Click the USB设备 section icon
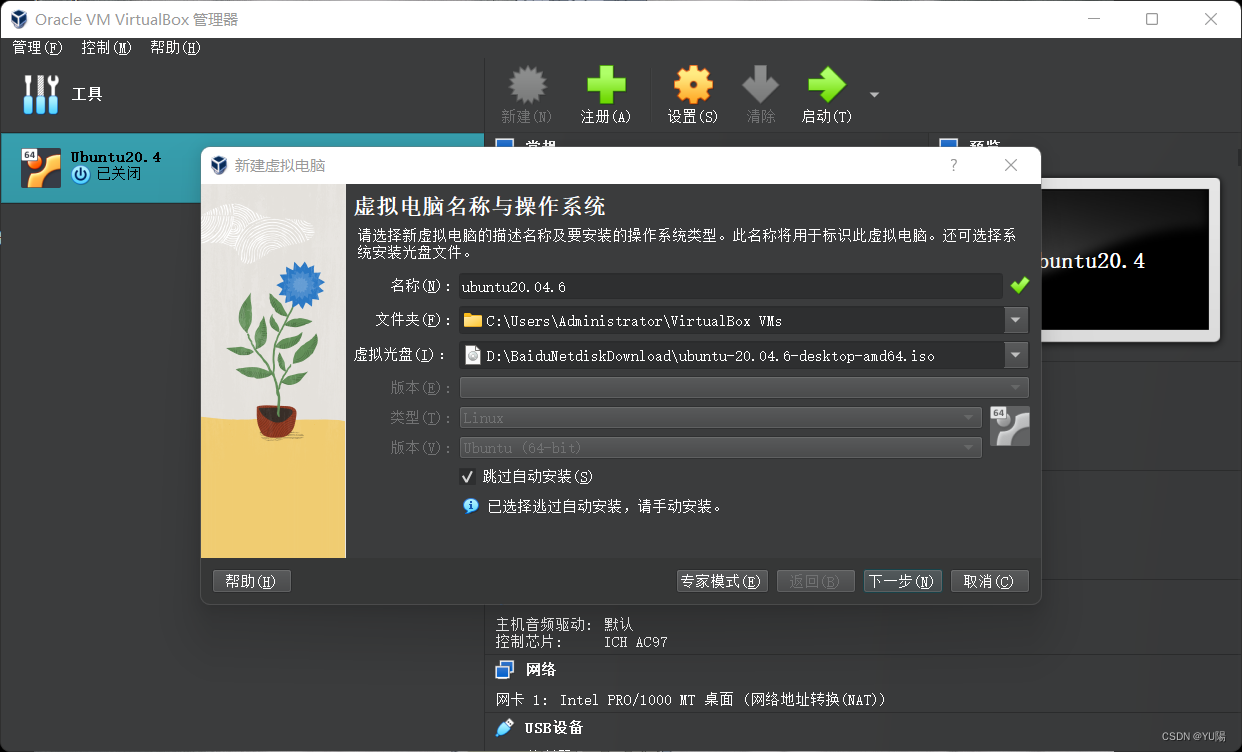 (505, 727)
